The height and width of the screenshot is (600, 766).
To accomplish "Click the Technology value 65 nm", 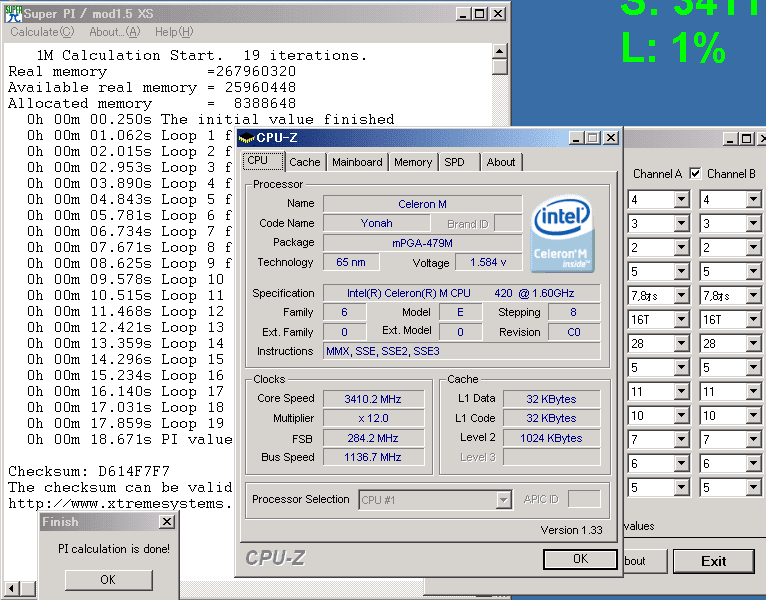I will point(351,262).
